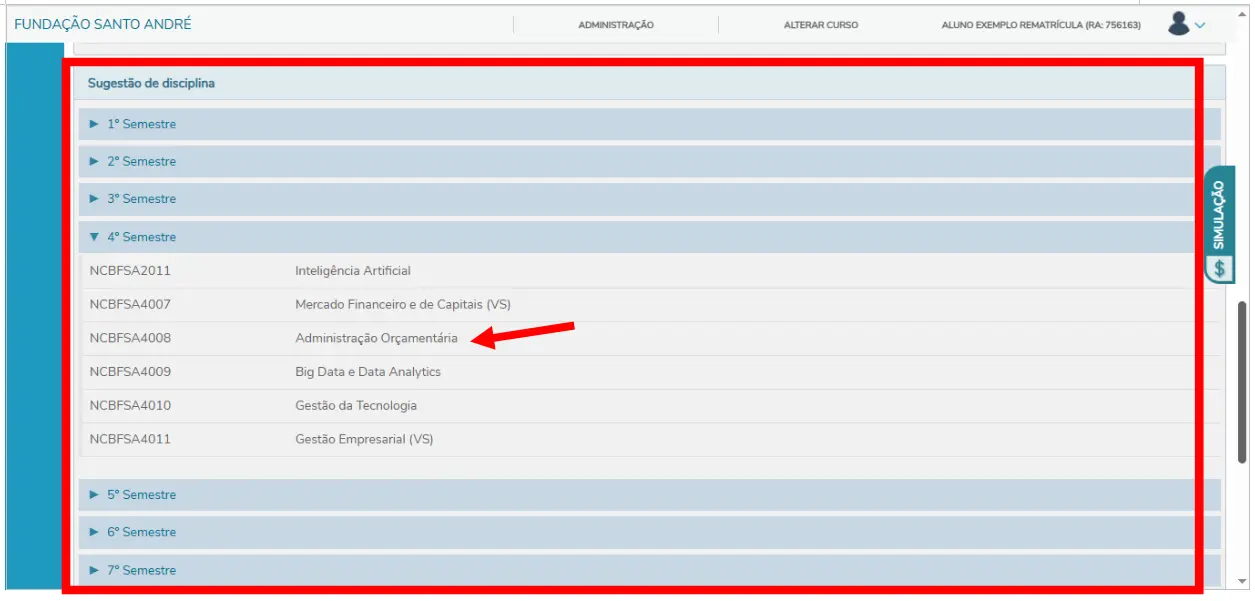Image resolution: width=1255 pixels, height=601 pixels.
Task: Click Fundação Santo André title link
Action: (x=102, y=24)
